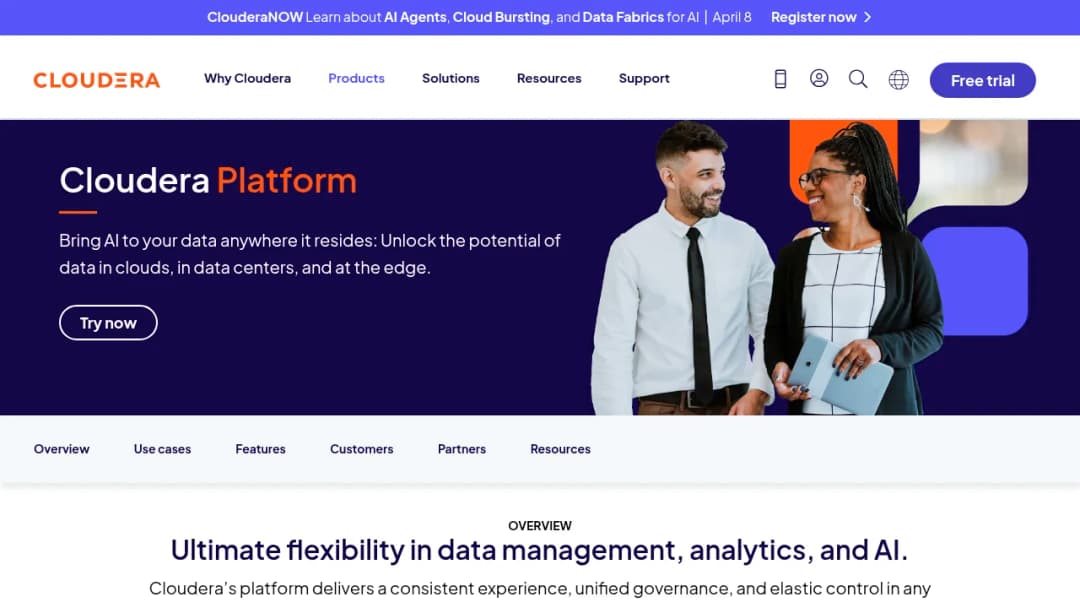Jump to the Overview section tab
This screenshot has width=1080, height=608.
[x=61, y=449]
